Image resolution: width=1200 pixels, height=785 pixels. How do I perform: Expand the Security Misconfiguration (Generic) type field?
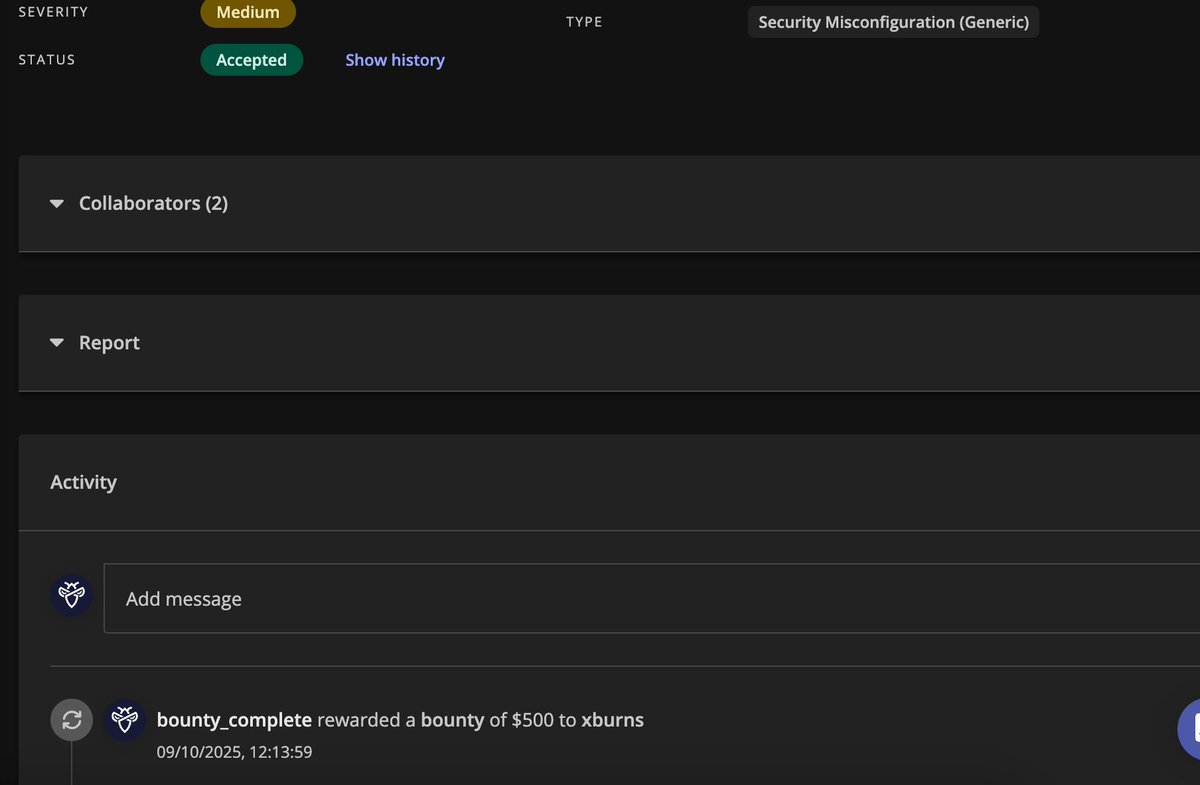893,21
